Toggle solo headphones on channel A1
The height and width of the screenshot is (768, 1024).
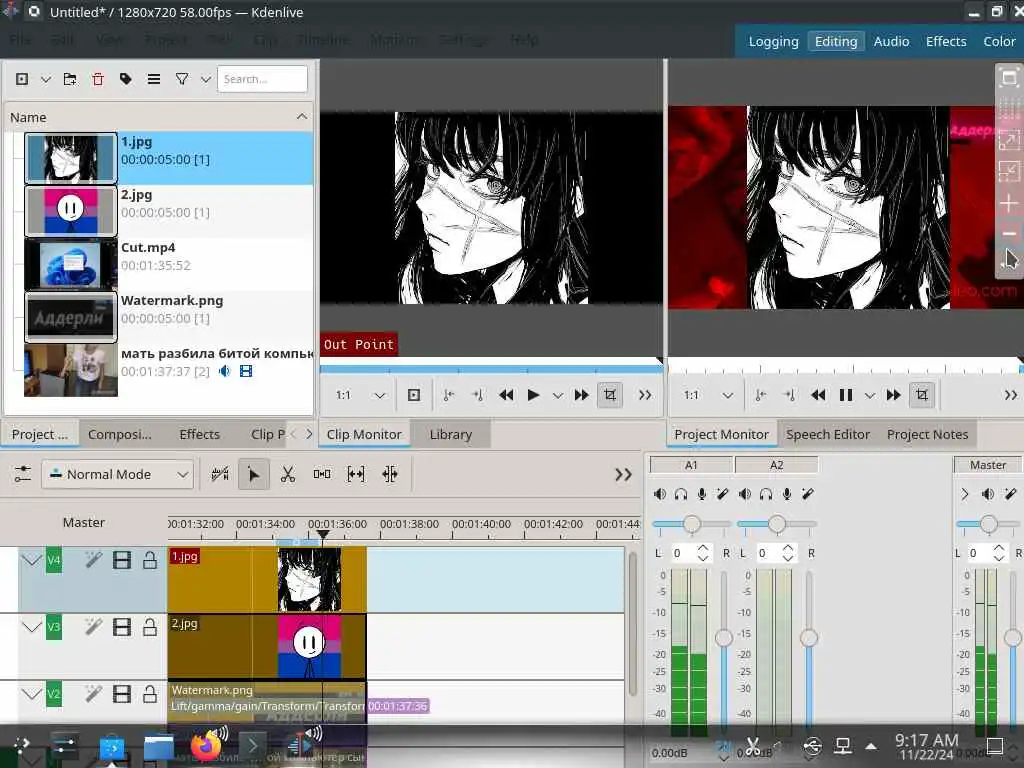(680, 494)
